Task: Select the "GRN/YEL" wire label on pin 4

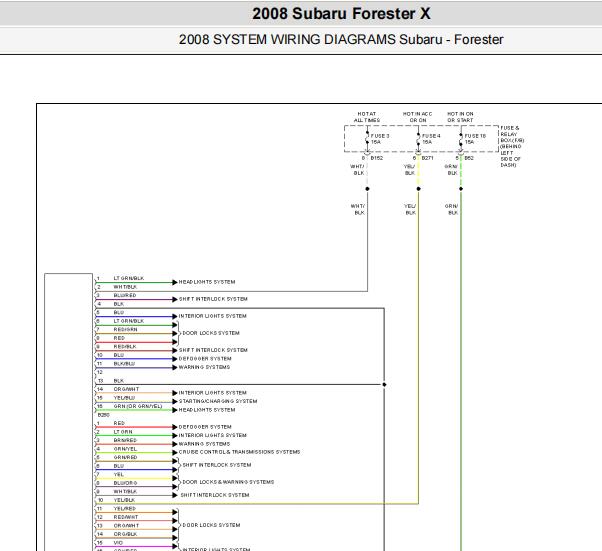Action: tap(125, 449)
